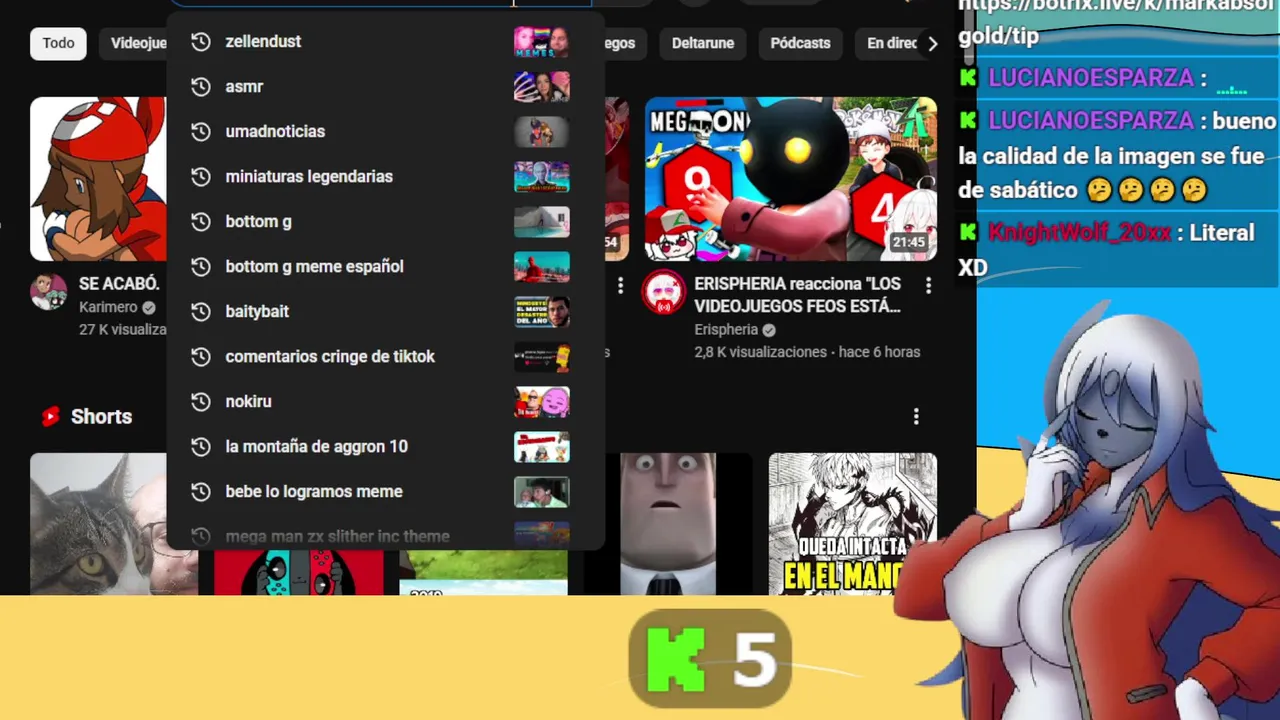
Task: Open thumbnail preview next to asmr
Action: click(542, 86)
